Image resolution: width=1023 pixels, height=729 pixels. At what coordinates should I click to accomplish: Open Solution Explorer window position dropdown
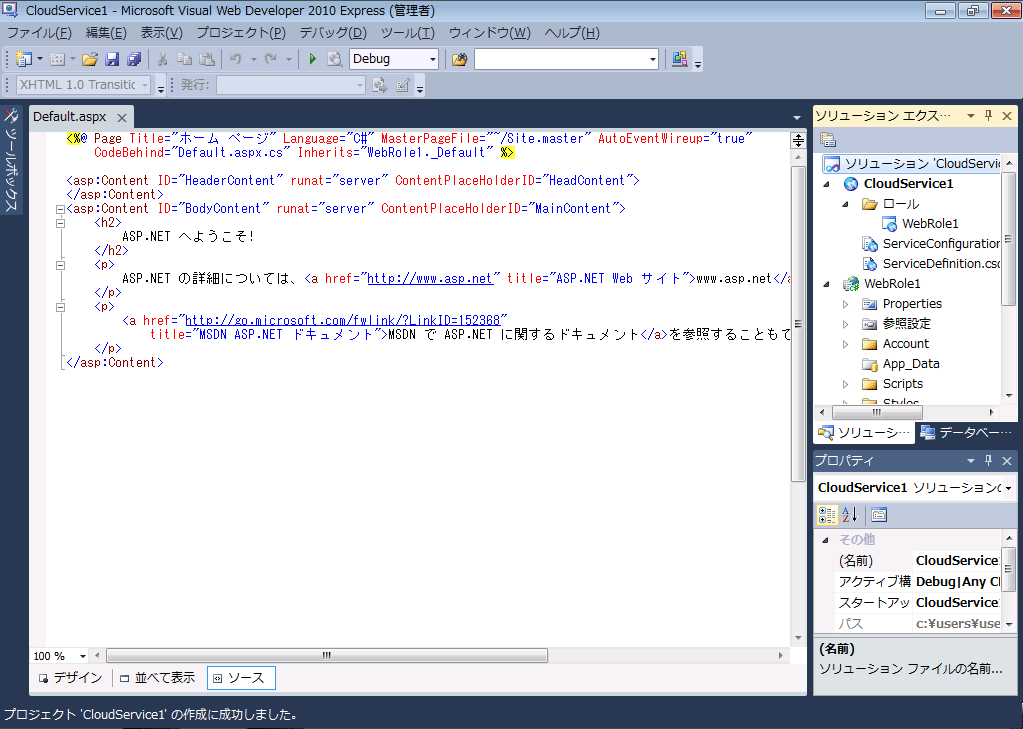pos(971,116)
